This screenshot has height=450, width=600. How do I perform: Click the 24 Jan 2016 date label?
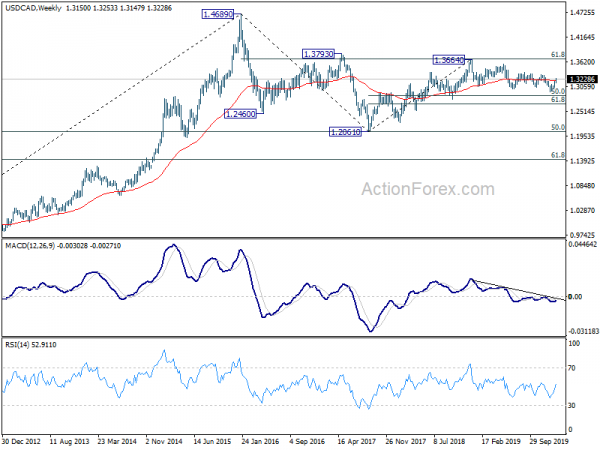point(260,441)
